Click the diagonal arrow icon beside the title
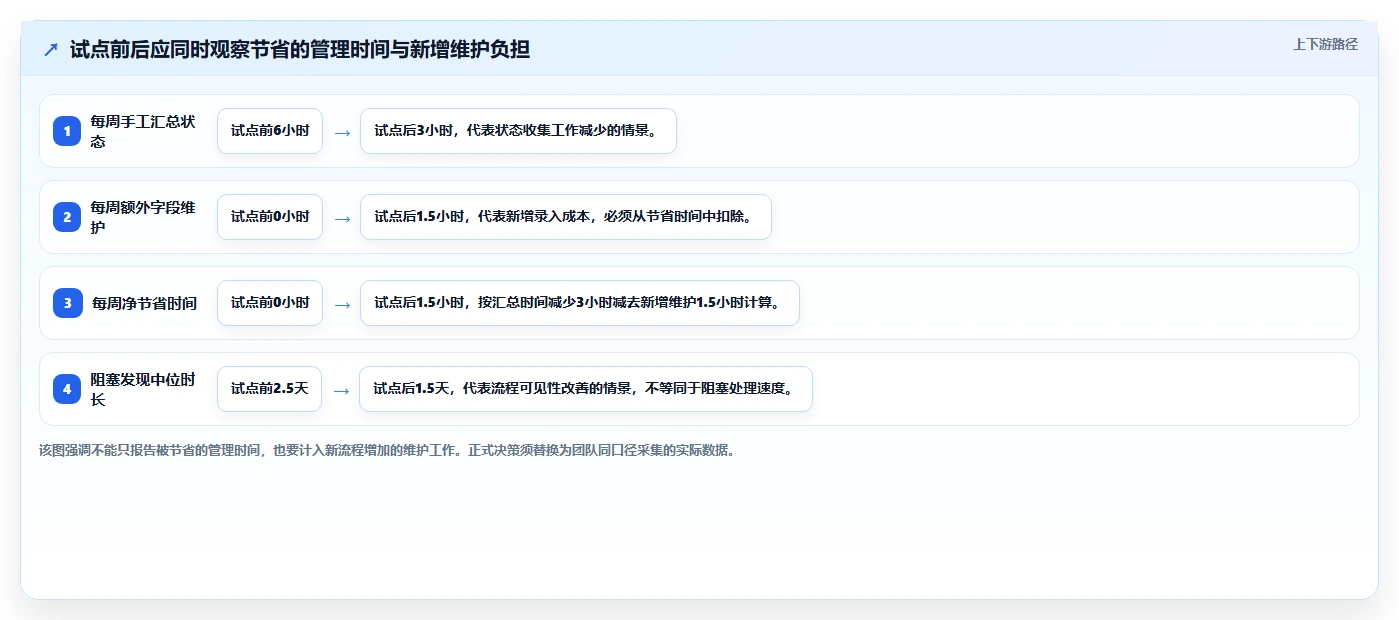This screenshot has height=620, width=1399. click(51, 49)
